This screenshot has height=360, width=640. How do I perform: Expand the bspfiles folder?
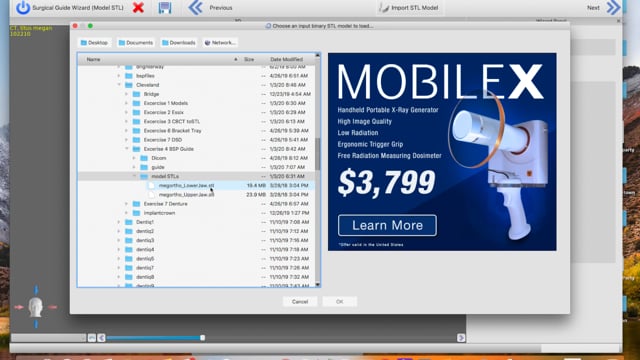point(119,76)
